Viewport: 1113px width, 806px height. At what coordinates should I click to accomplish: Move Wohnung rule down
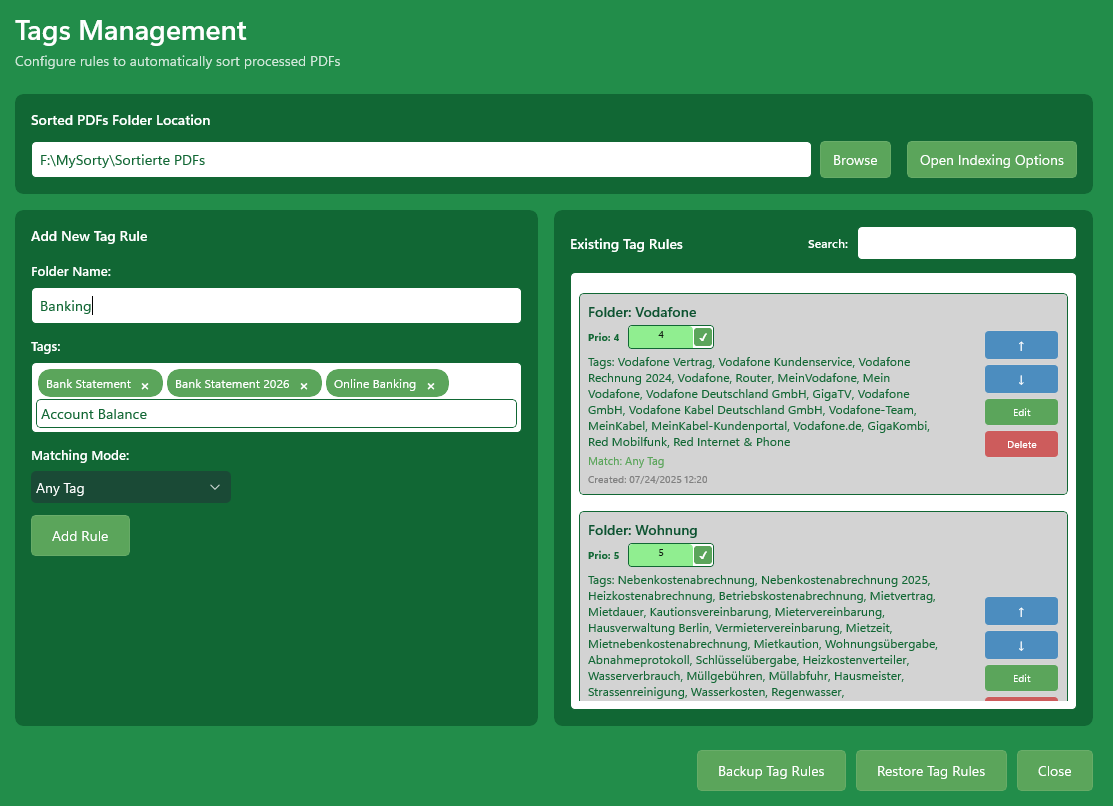click(x=1021, y=645)
